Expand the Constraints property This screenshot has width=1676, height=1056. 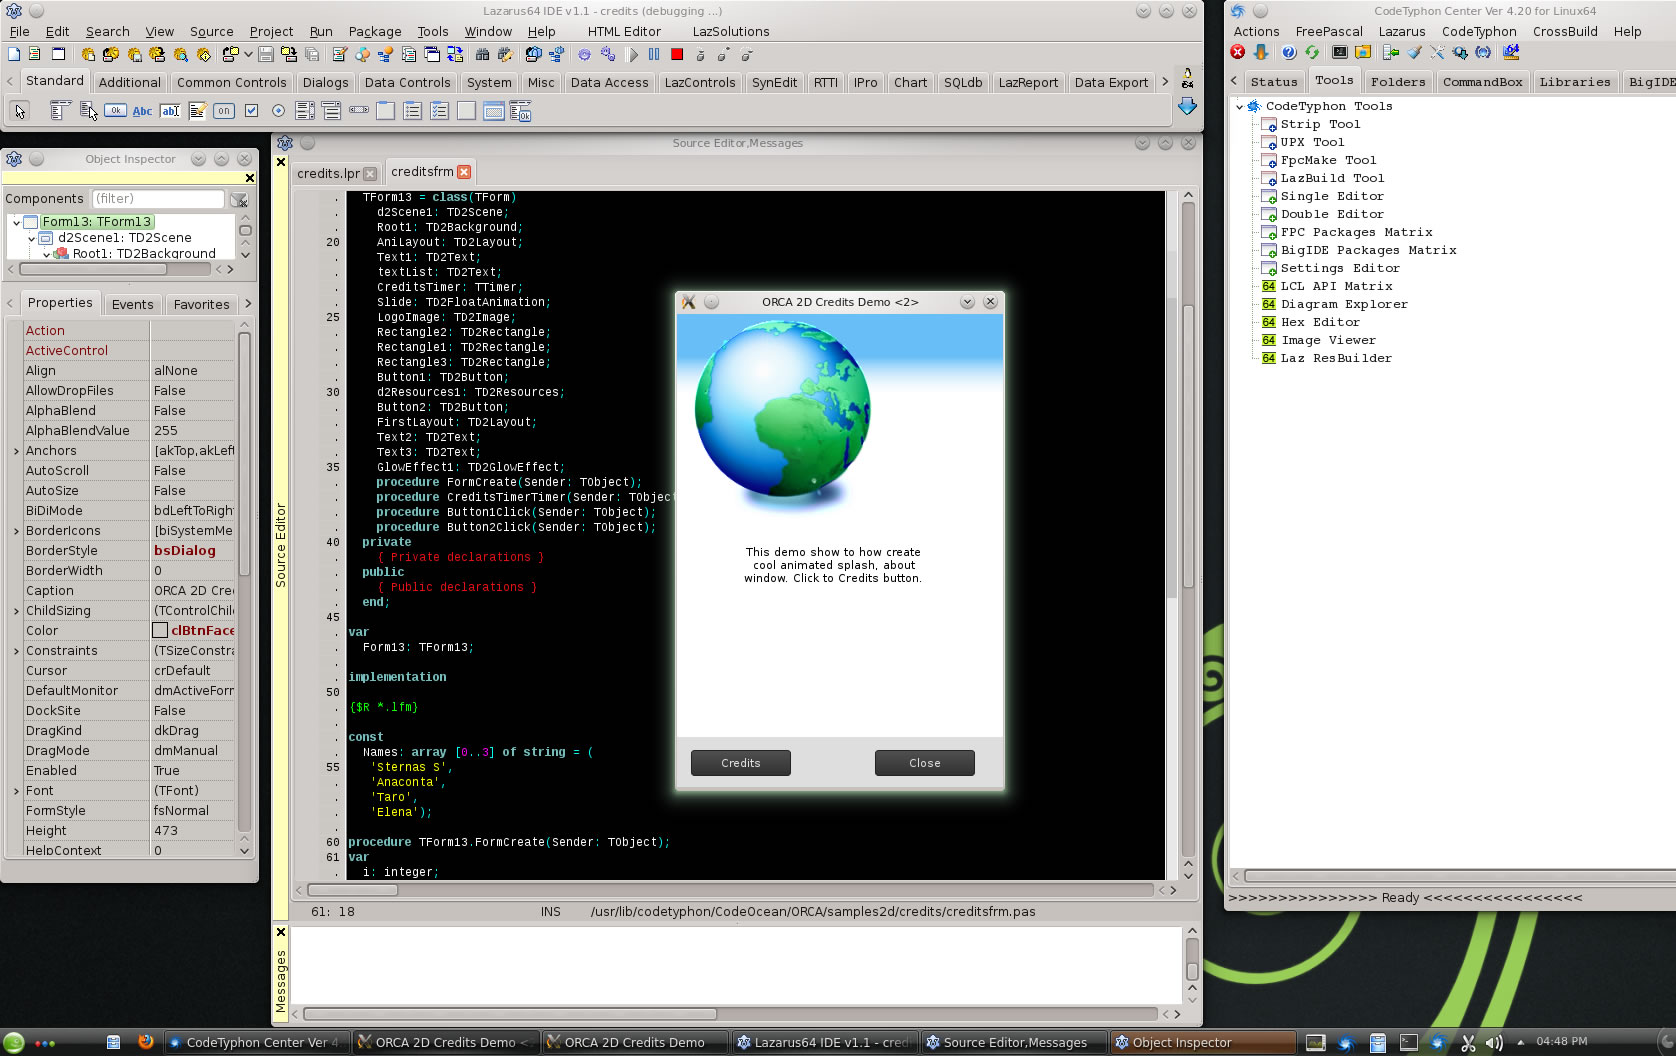tap(16, 651)
